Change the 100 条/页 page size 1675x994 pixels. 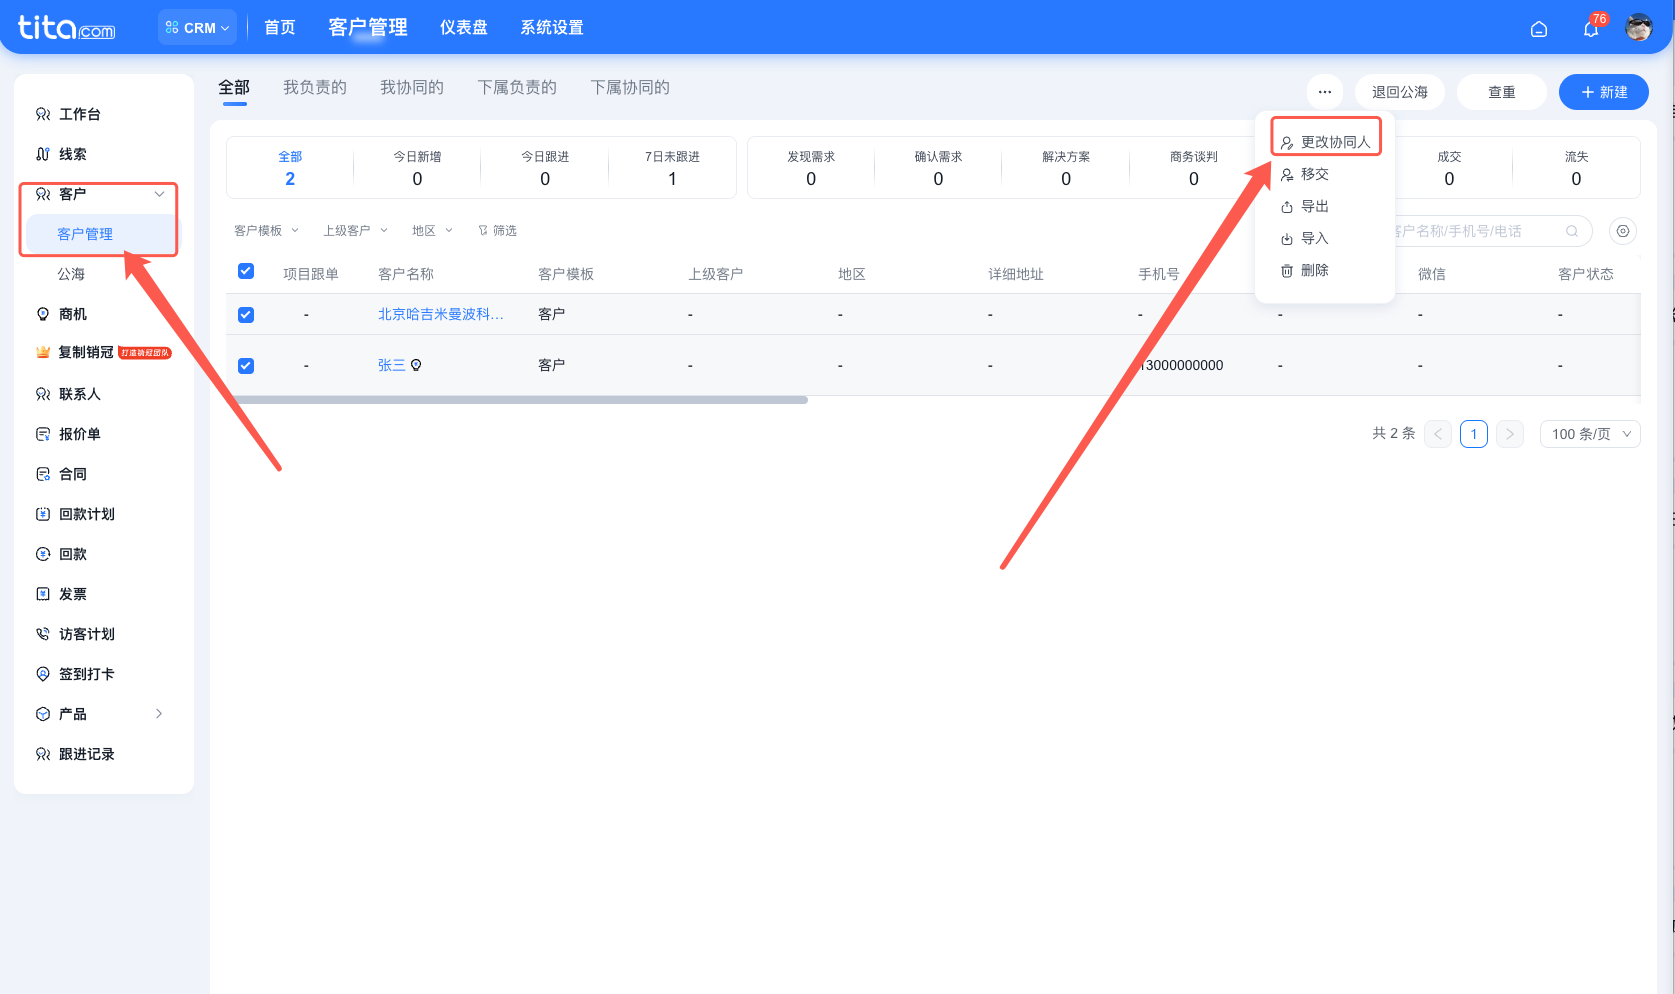click(1590, 434)
